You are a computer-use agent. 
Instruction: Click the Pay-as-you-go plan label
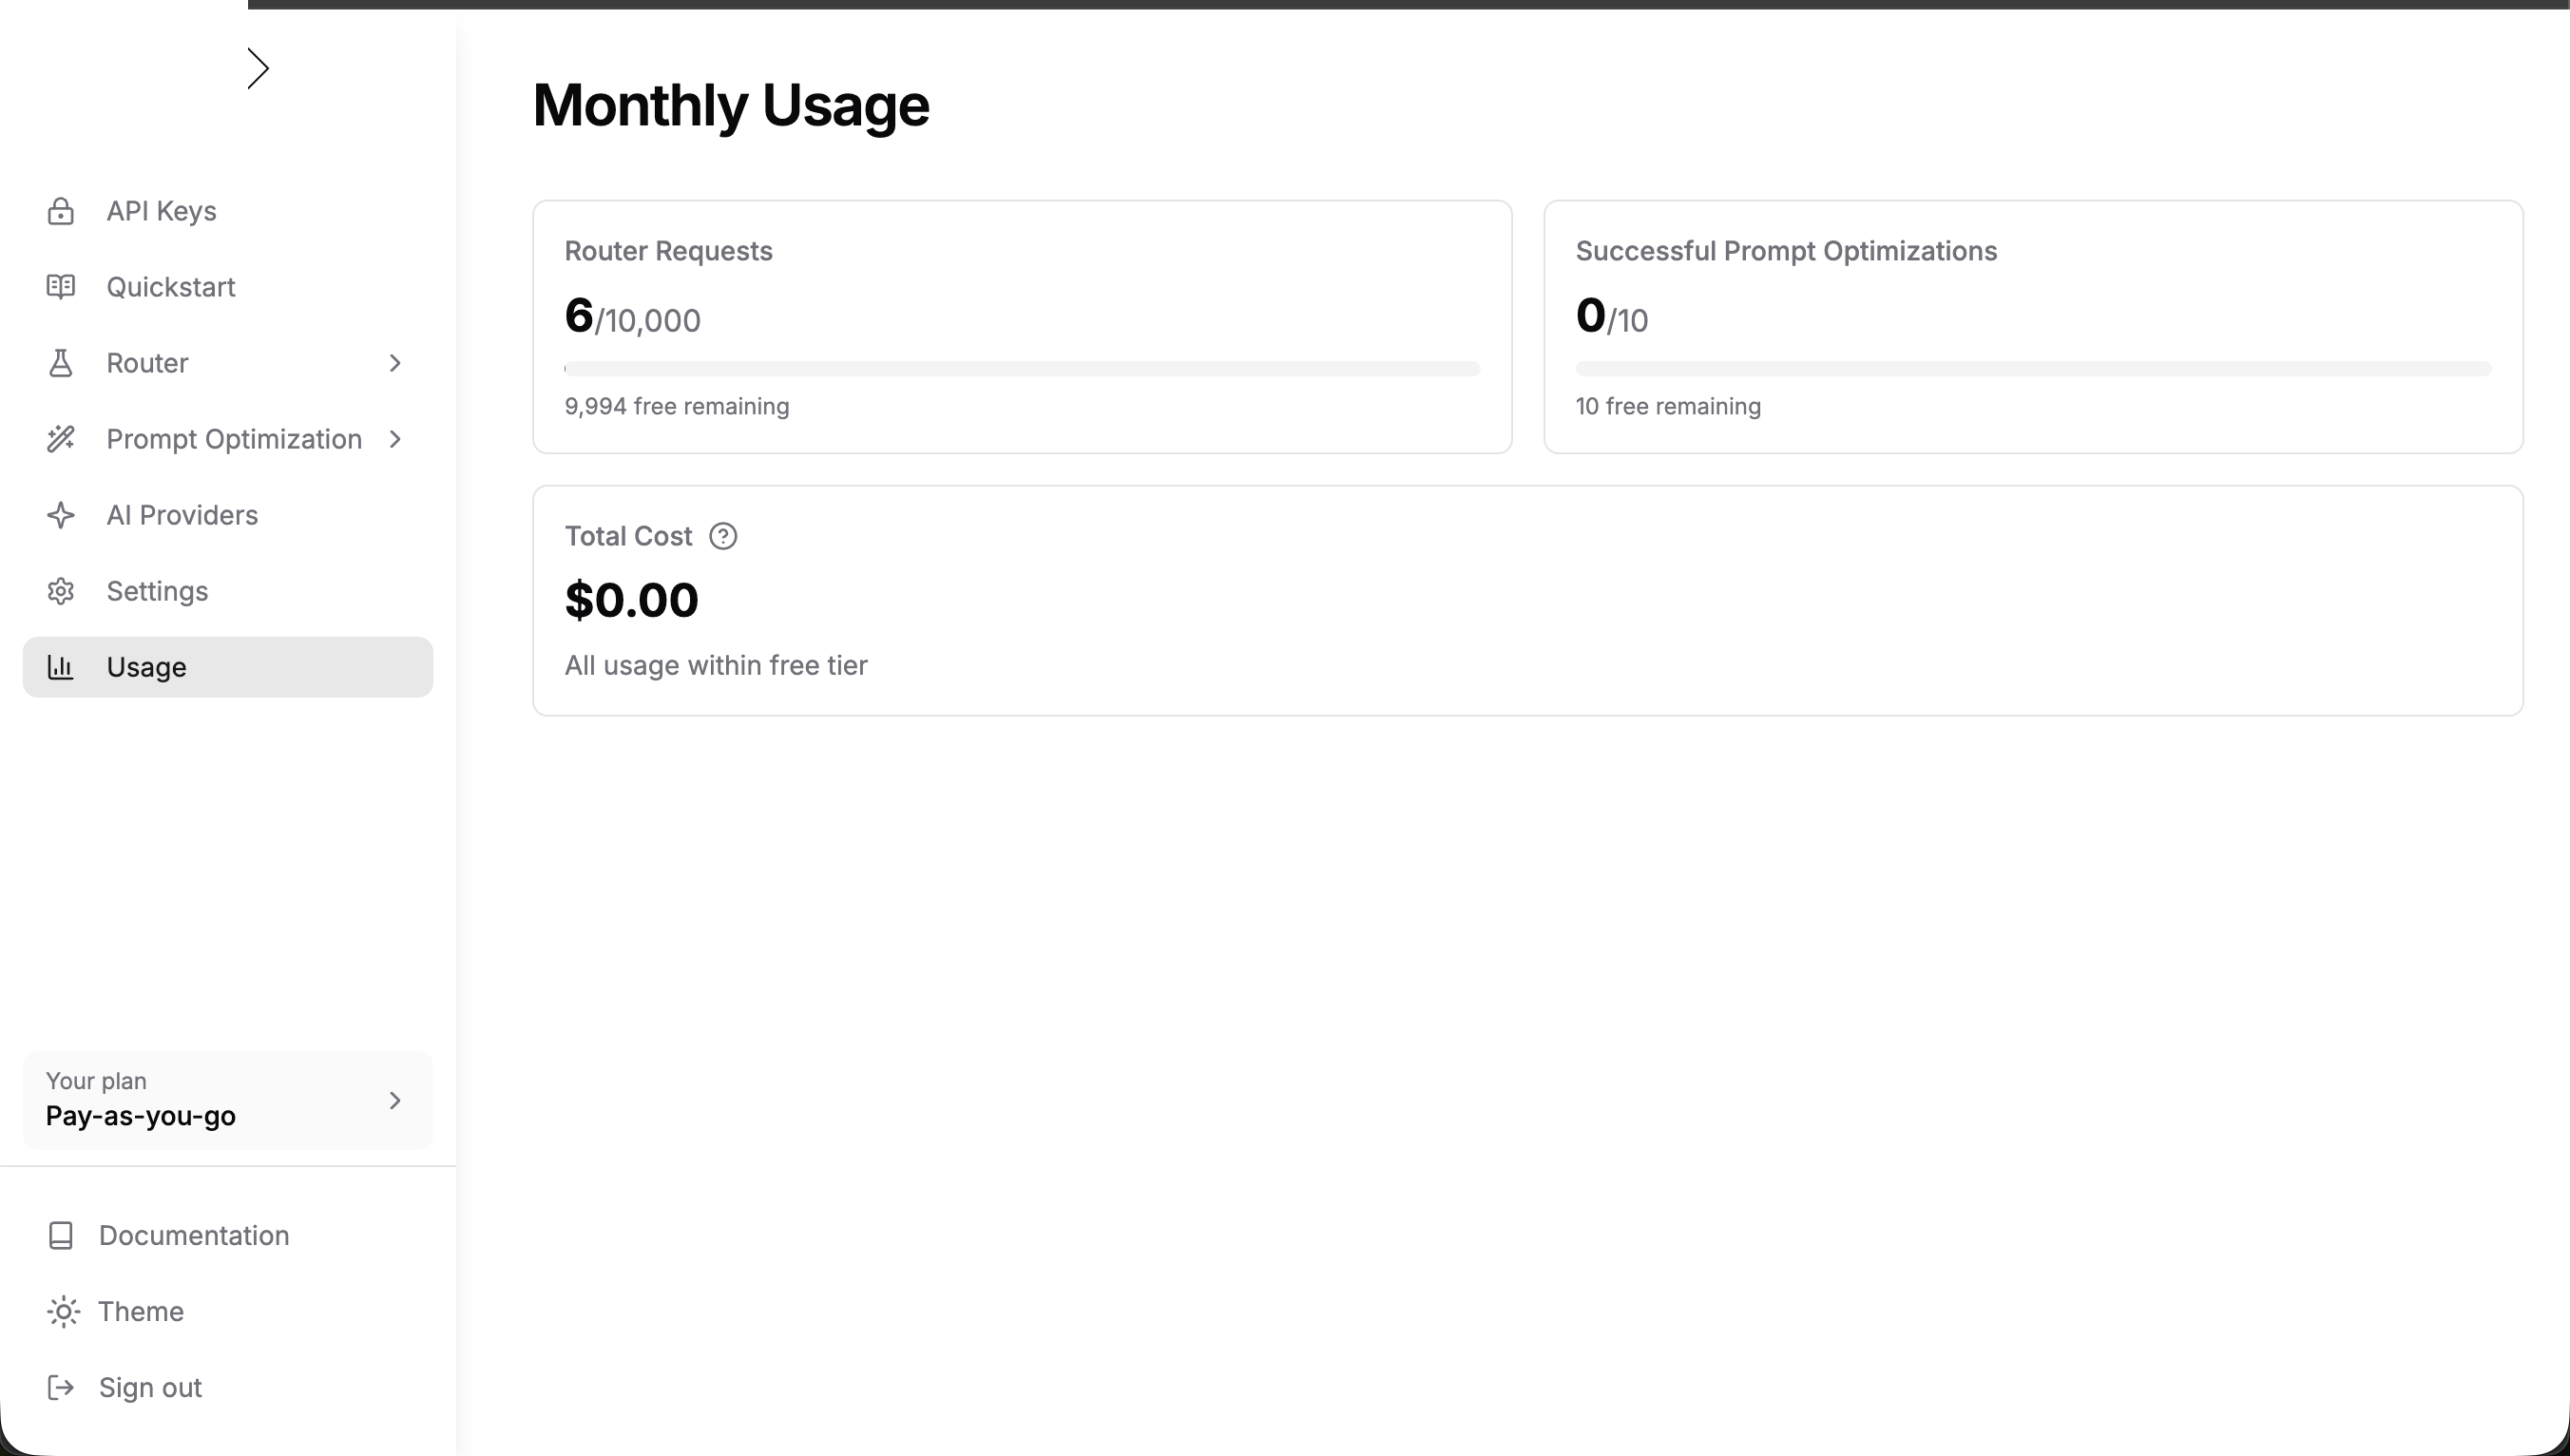tap(141, 1116)
